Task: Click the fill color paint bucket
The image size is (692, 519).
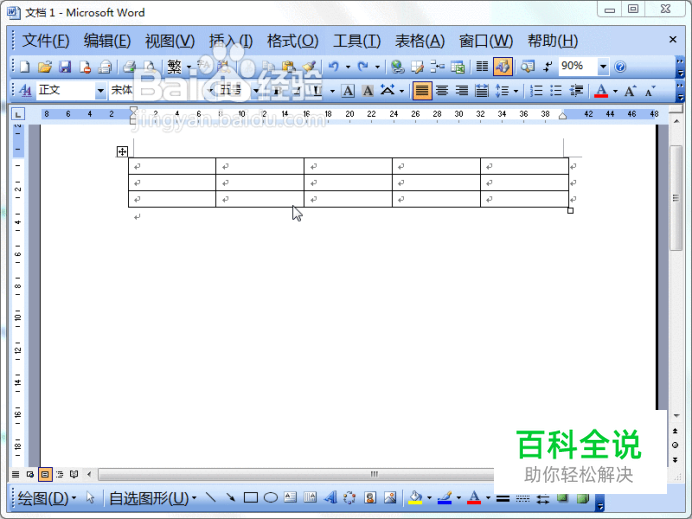Action: [415, 498]
